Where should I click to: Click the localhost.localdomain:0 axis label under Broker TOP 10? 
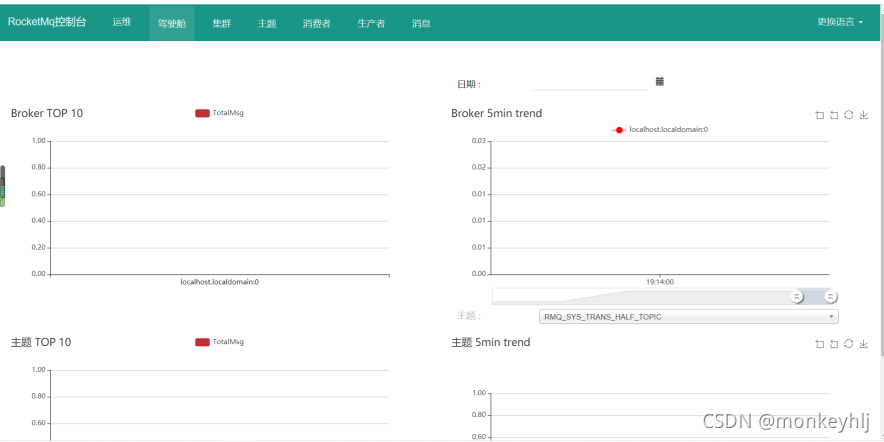219,282
